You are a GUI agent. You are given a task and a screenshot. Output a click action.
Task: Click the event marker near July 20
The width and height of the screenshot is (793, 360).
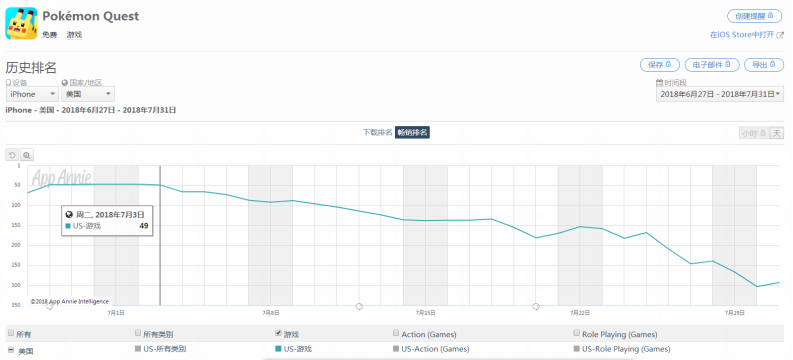tap(536, 306)
